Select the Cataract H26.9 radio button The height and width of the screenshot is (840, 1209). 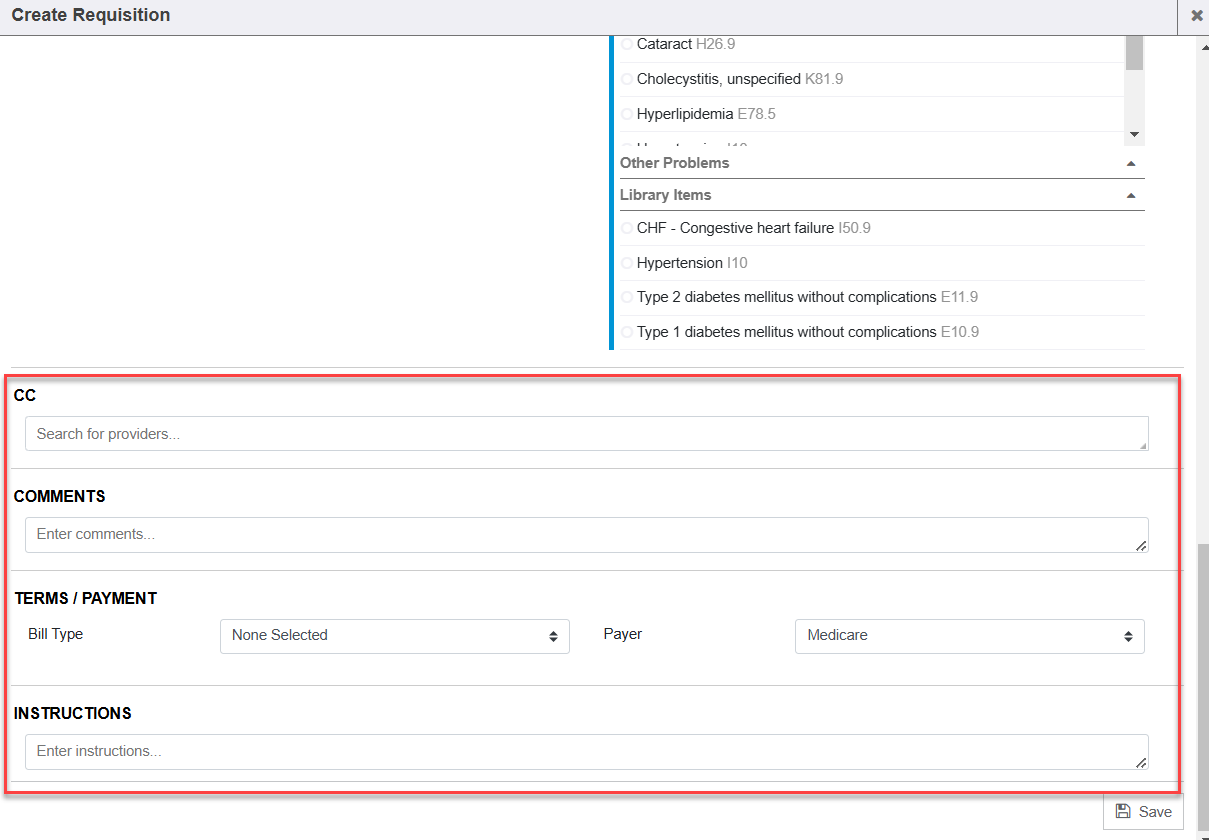click(627, 44)
